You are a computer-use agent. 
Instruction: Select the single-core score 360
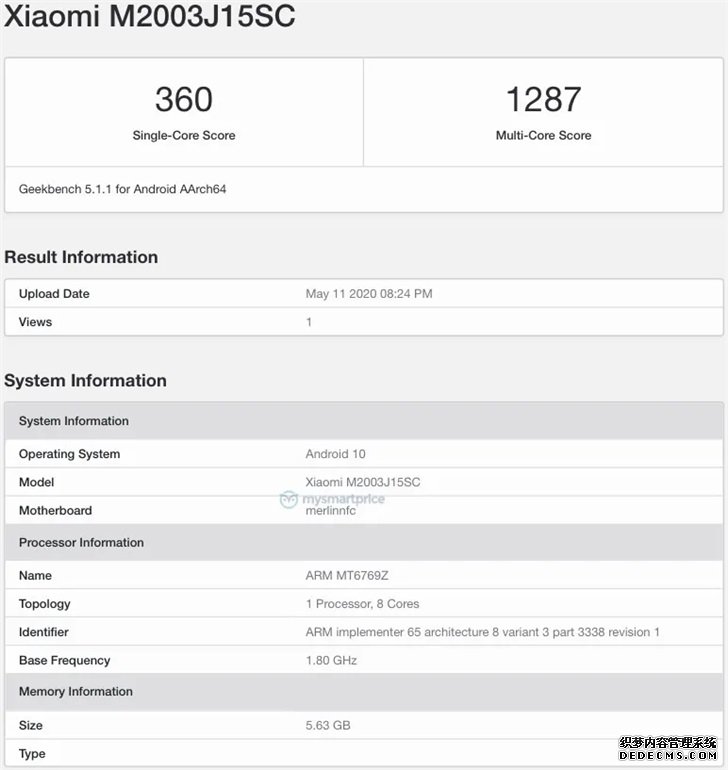[184, 99]
